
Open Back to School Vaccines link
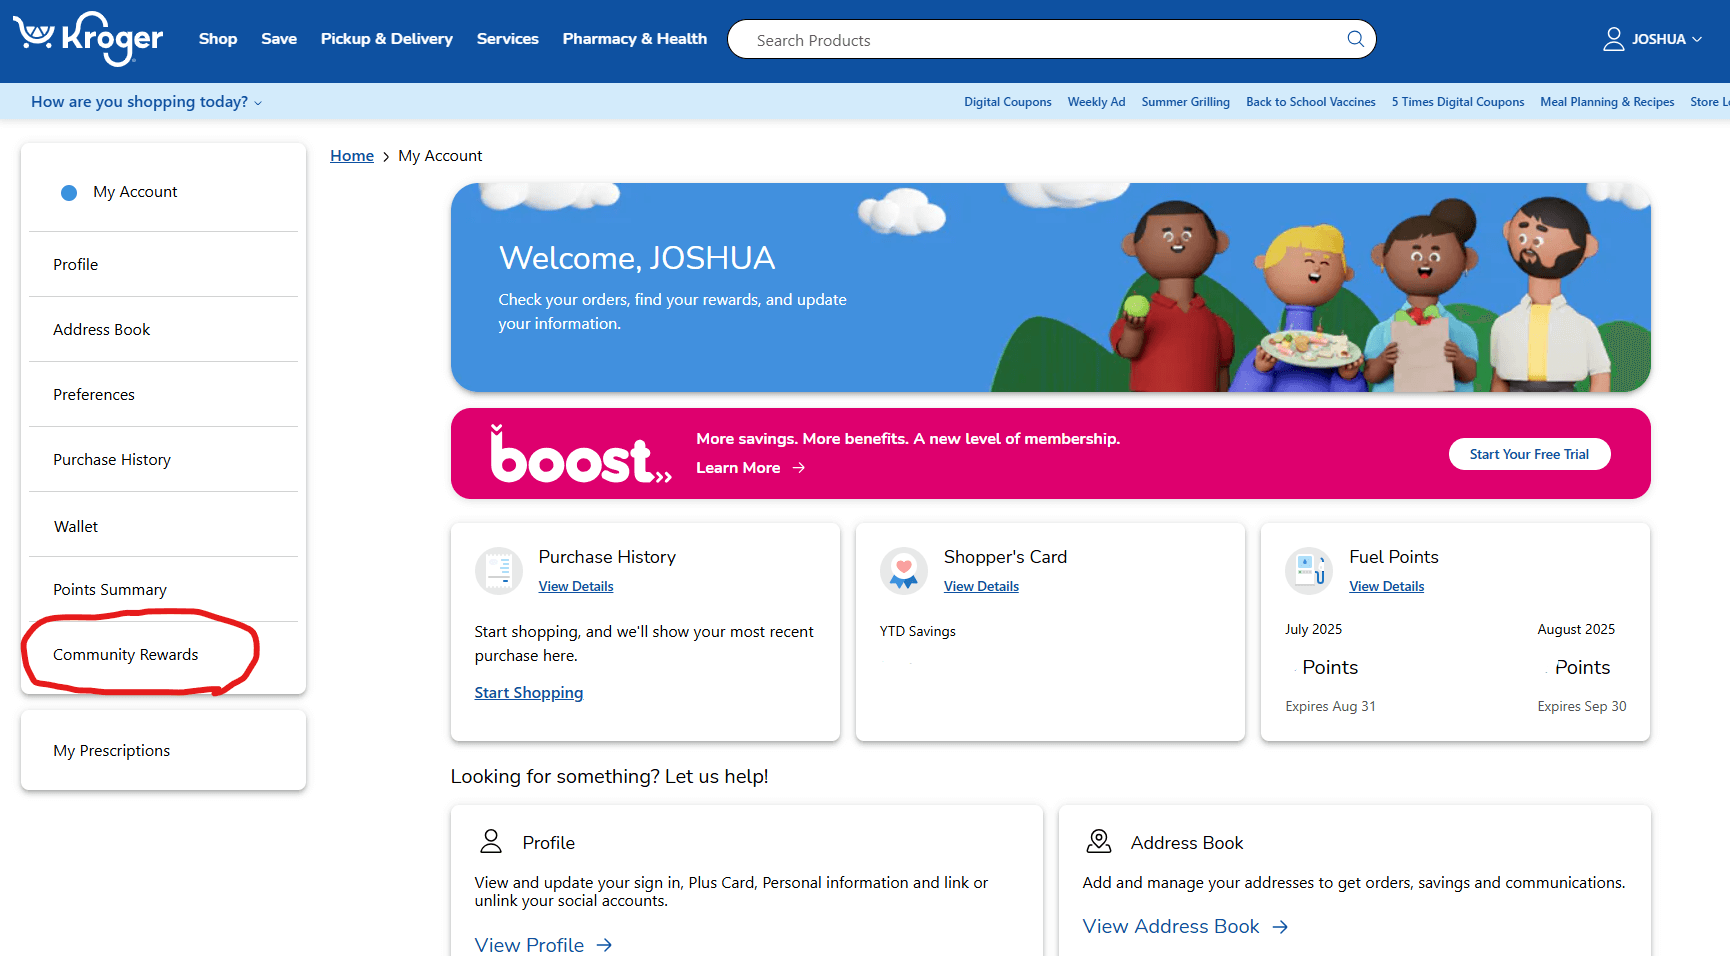coord(1310,102)
